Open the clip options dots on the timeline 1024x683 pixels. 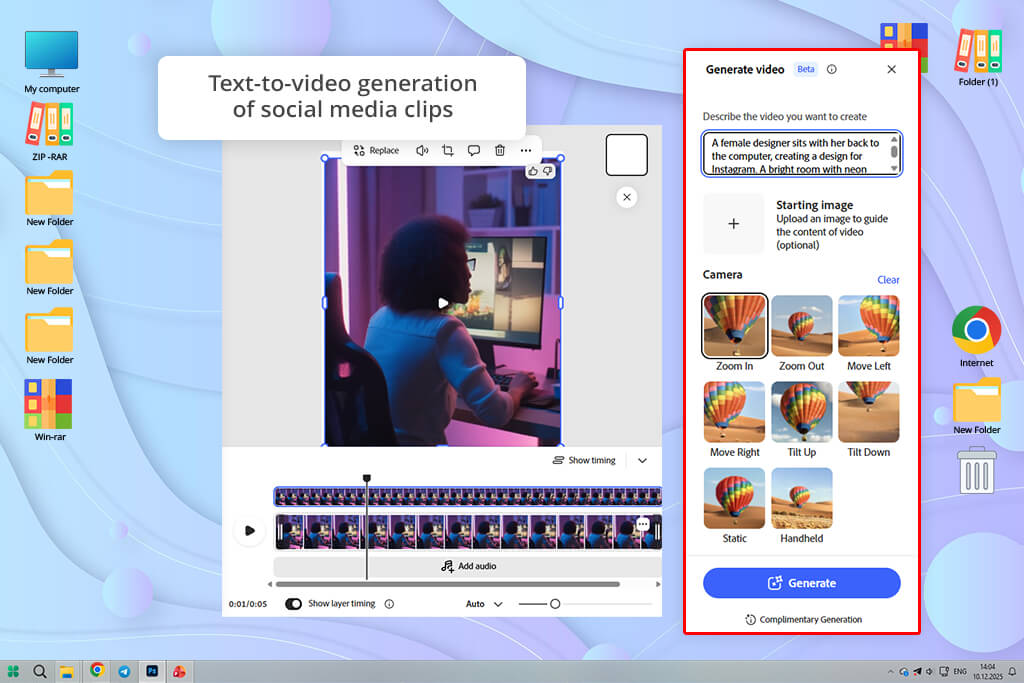pos(643,524)
